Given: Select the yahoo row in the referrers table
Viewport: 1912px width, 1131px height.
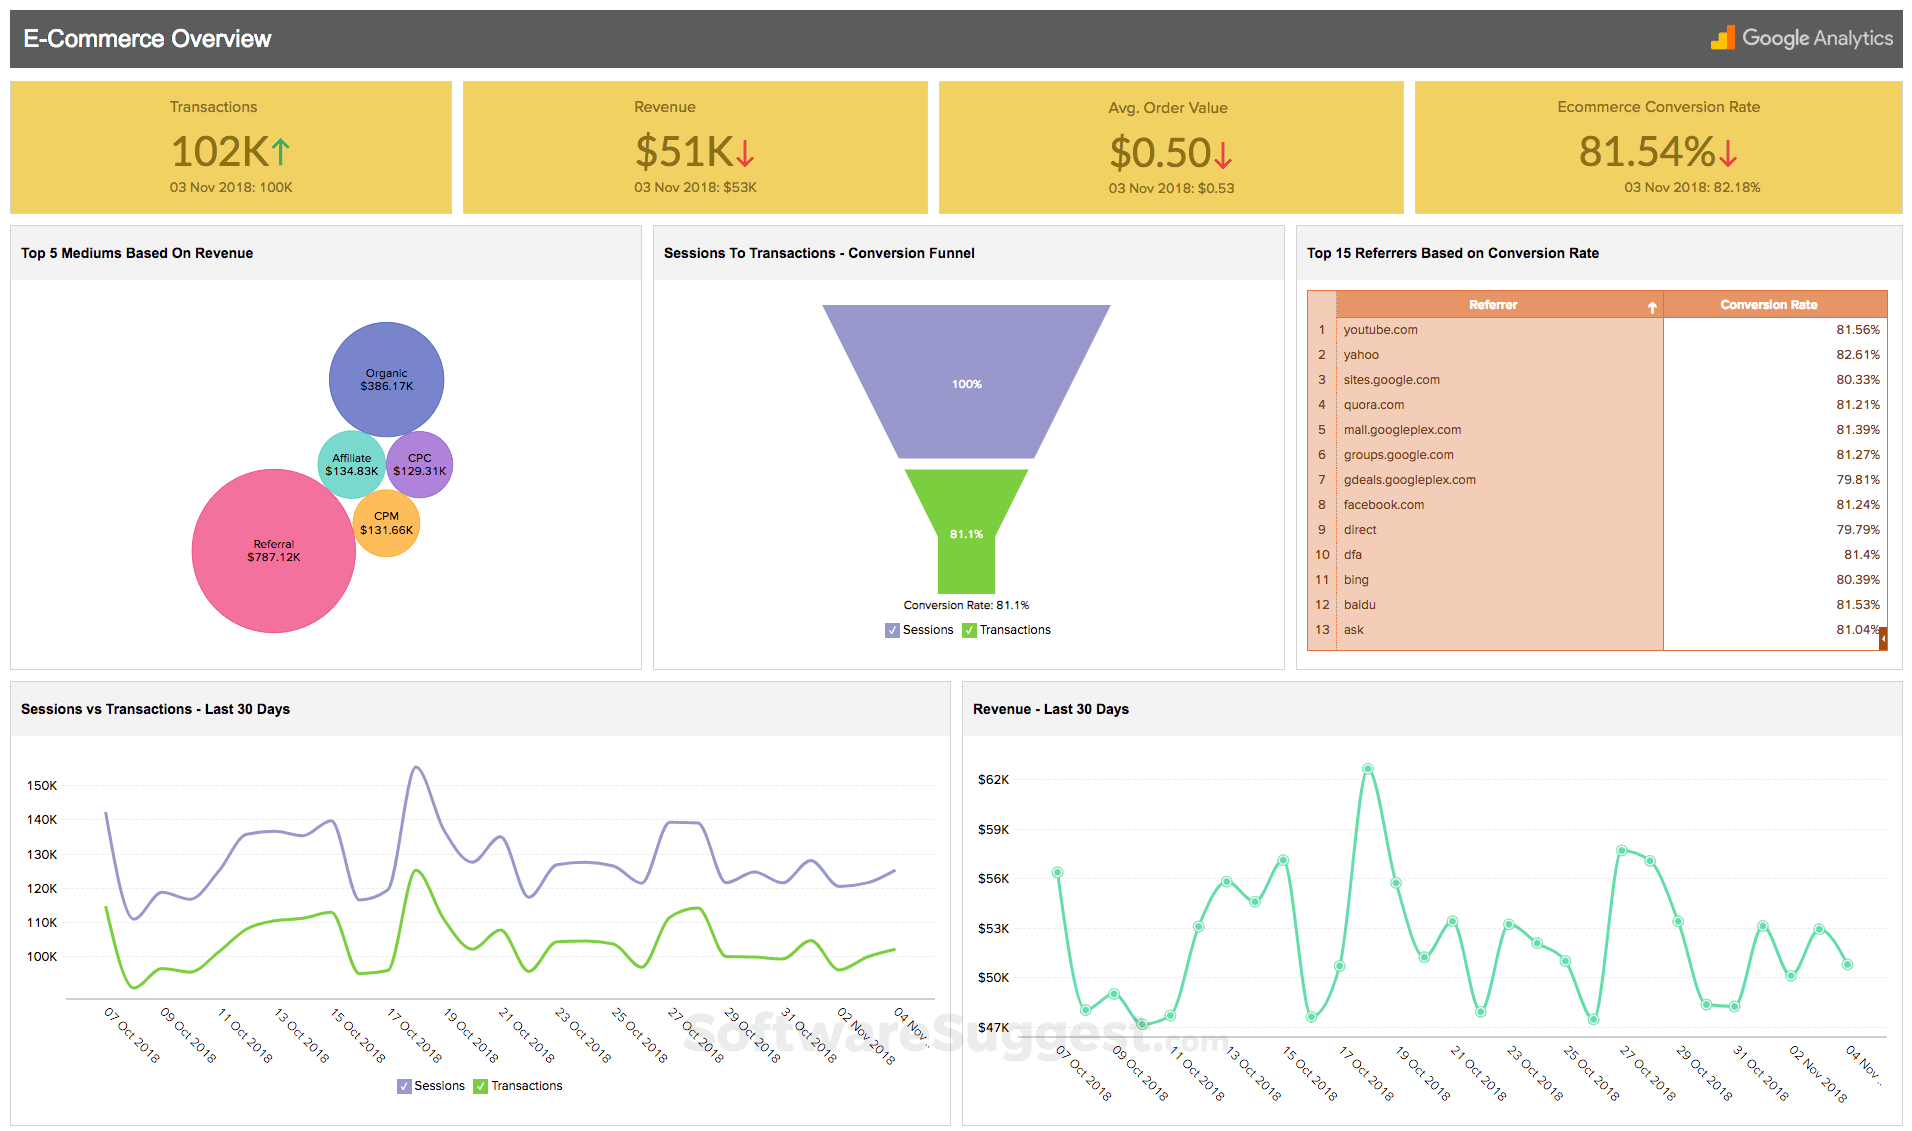Looking at the screenshot, I should point(1361,354).
